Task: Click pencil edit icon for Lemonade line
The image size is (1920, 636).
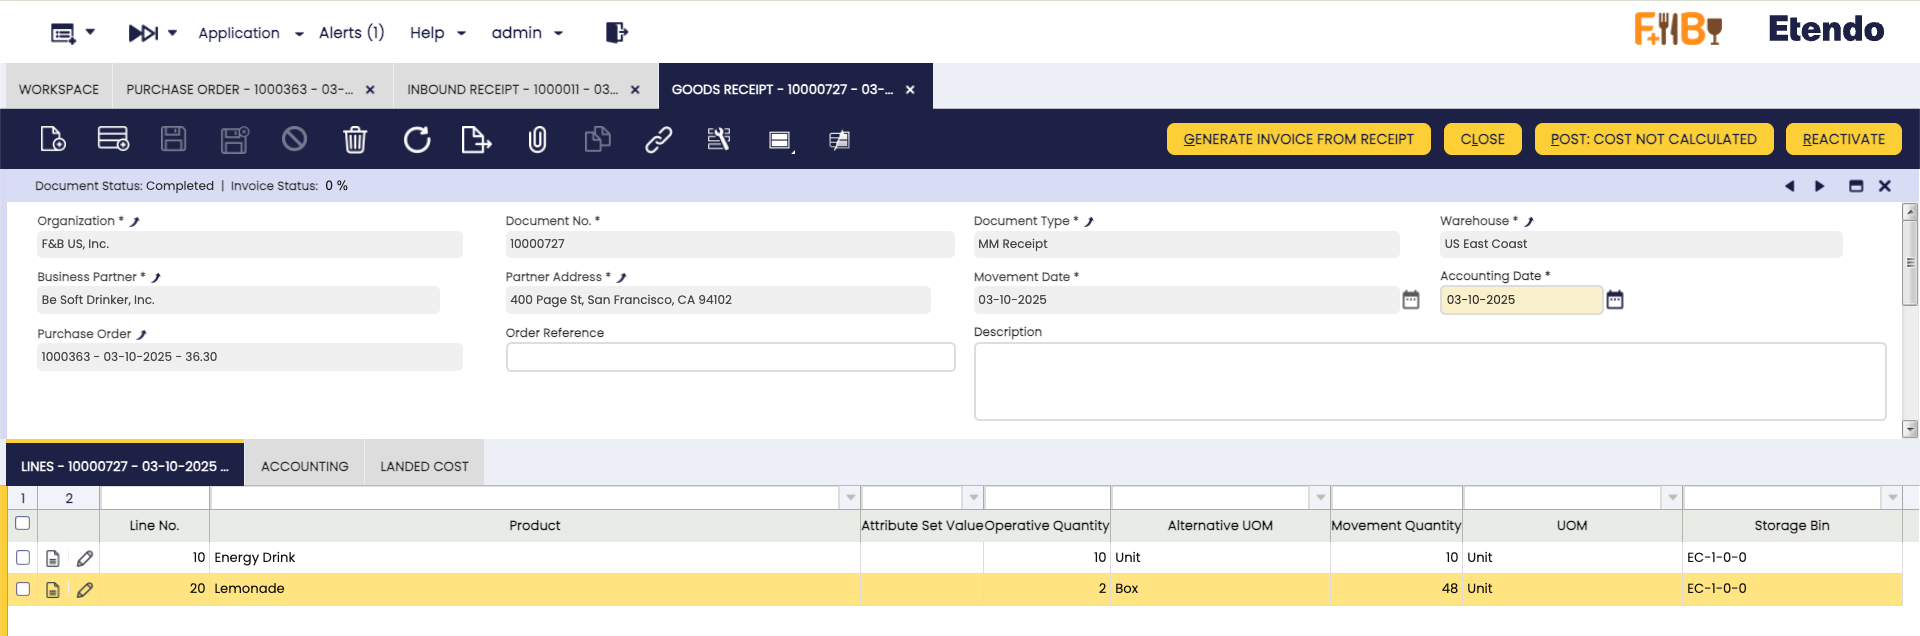Action: pos(85,590)
